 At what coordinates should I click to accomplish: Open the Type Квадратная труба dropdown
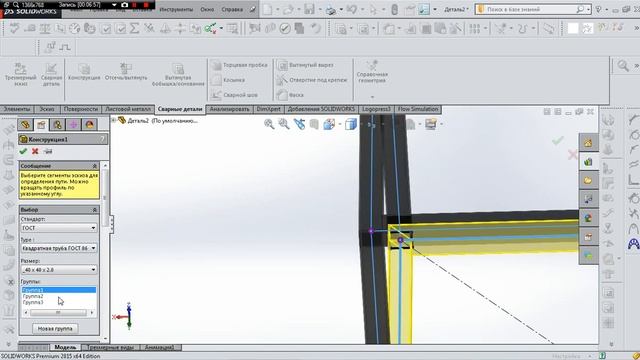point(59,248)
